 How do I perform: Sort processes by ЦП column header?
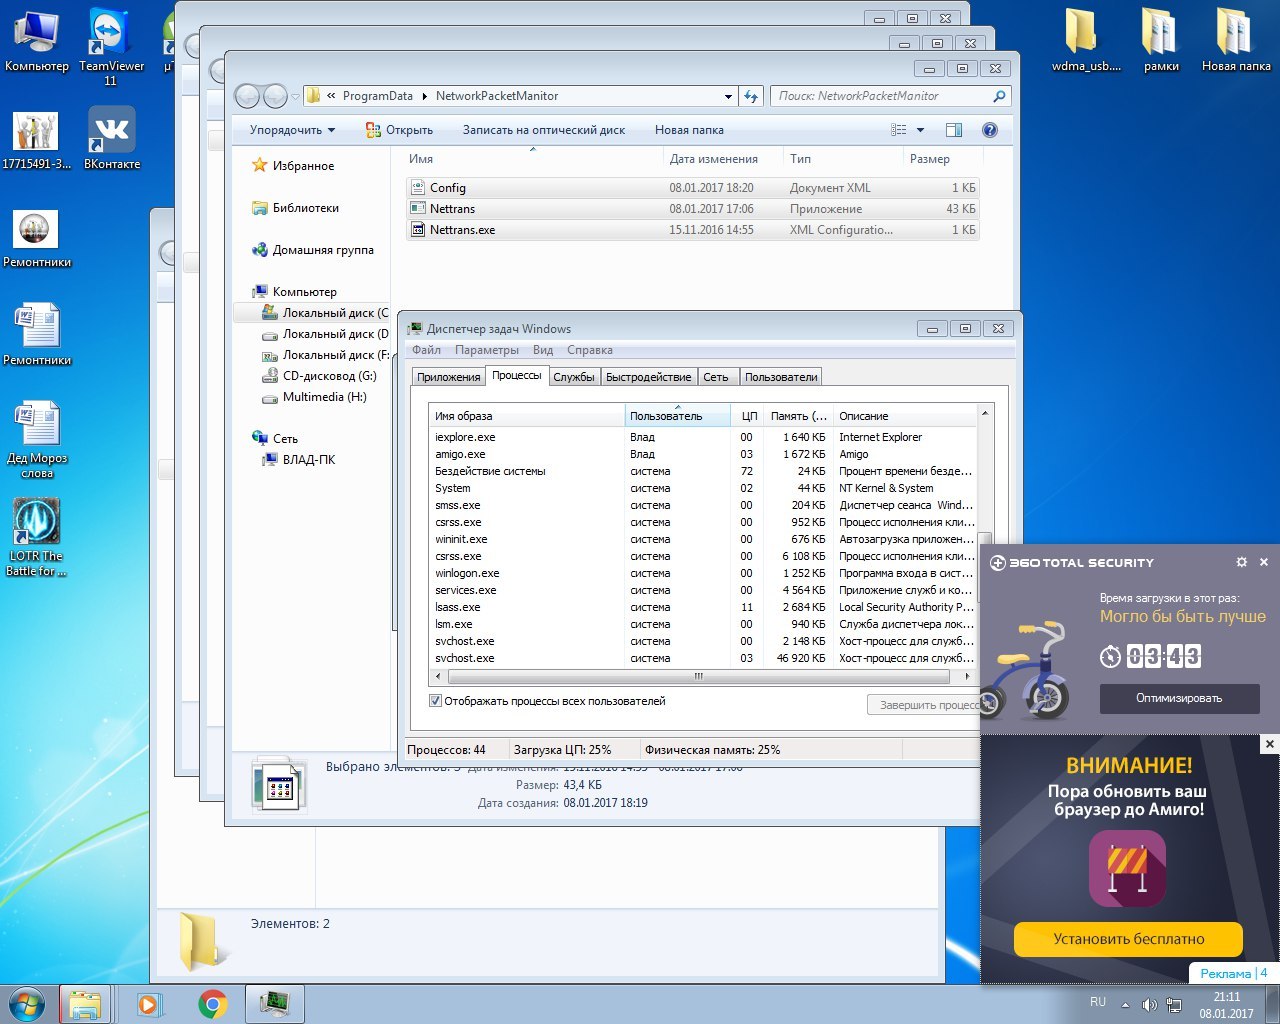tap(748, 416)
